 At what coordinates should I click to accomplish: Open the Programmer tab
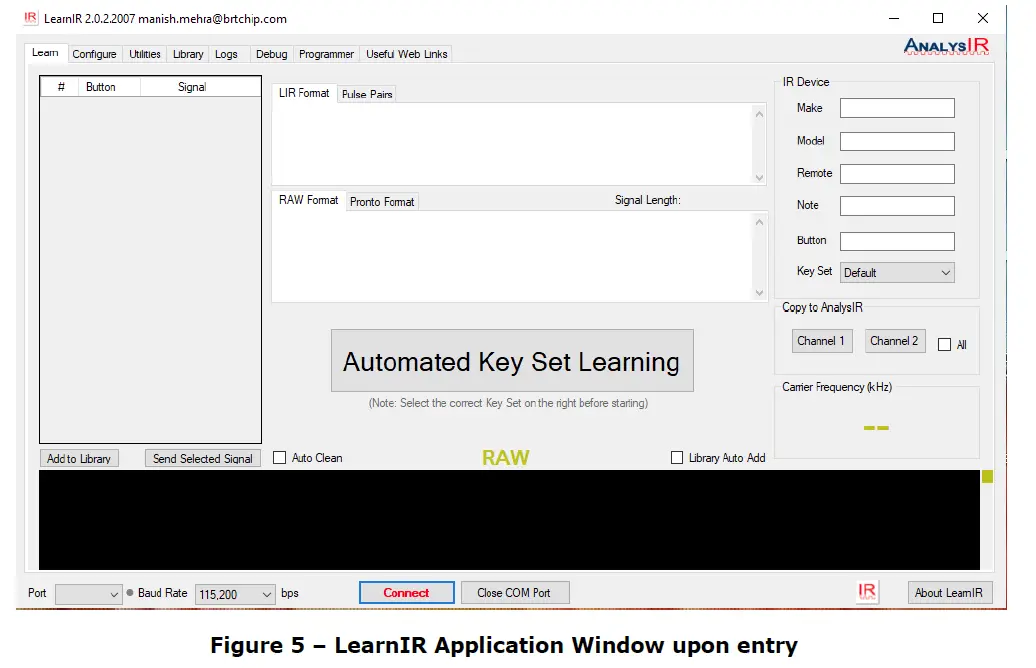pyautogui.click(x=326, y=54)
